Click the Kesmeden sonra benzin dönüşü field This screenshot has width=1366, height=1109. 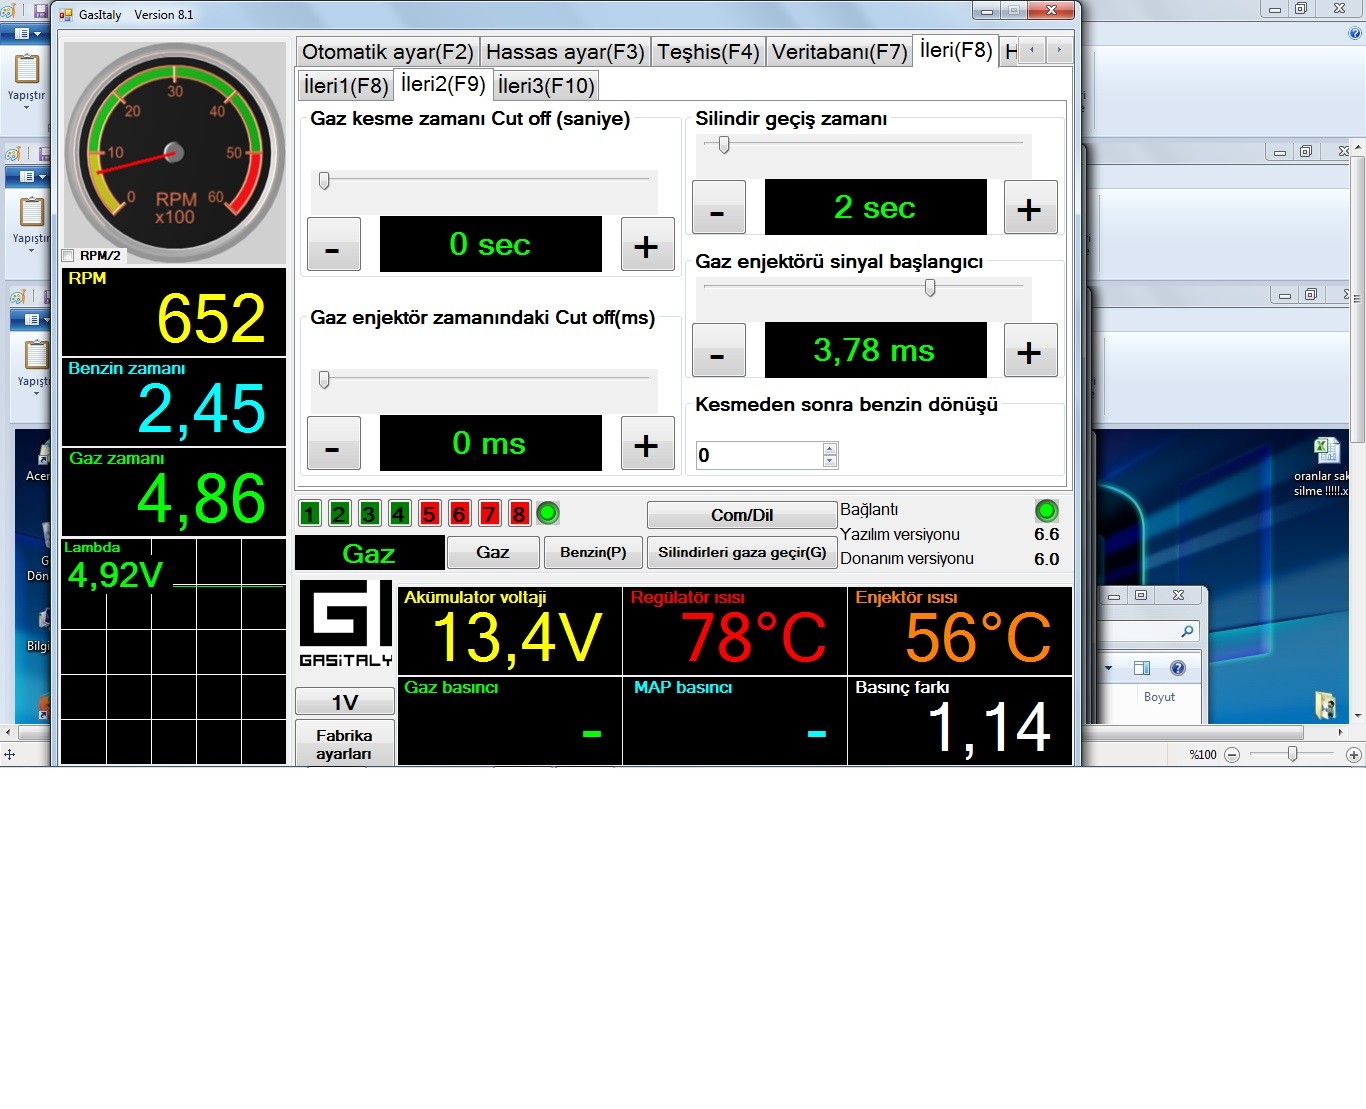click(x=758, y=455)
